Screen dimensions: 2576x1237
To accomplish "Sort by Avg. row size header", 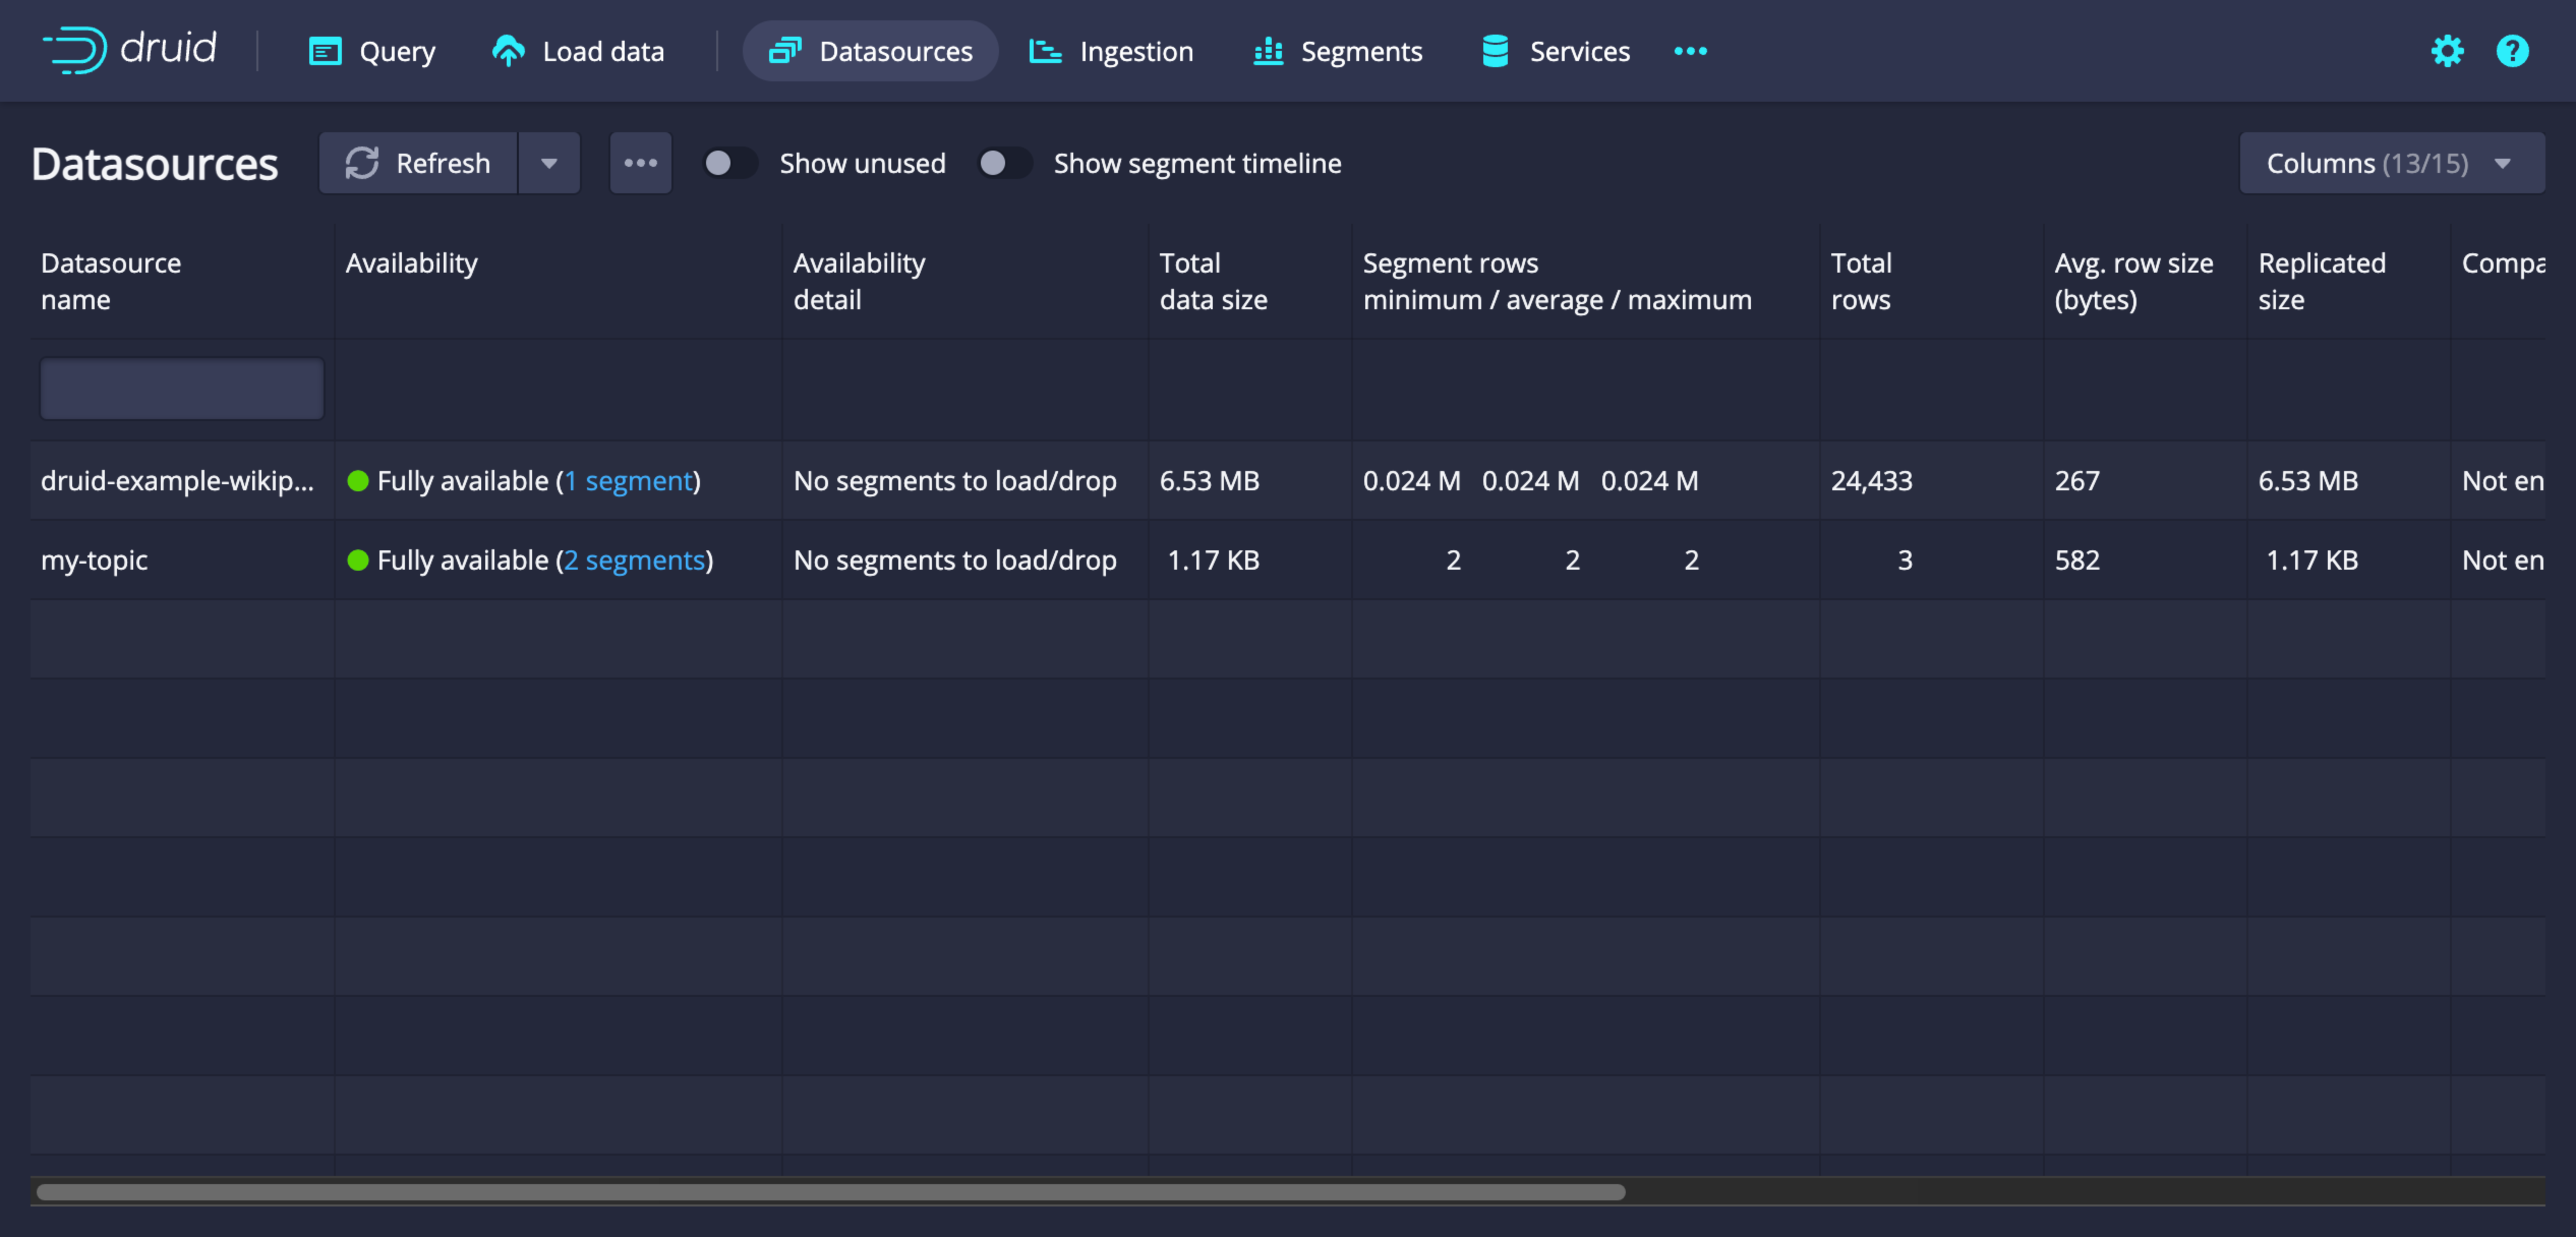I will [2145, 281].
